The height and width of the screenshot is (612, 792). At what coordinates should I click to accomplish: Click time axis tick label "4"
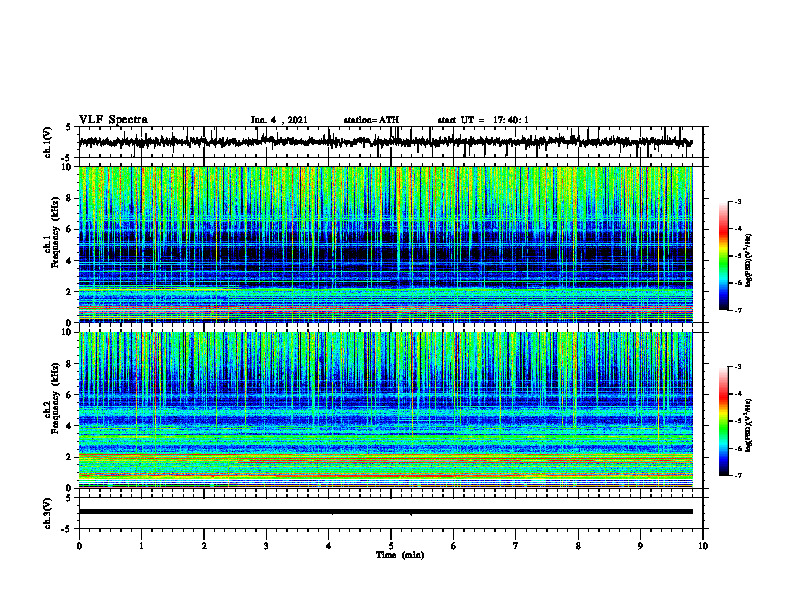click(329, 546)
